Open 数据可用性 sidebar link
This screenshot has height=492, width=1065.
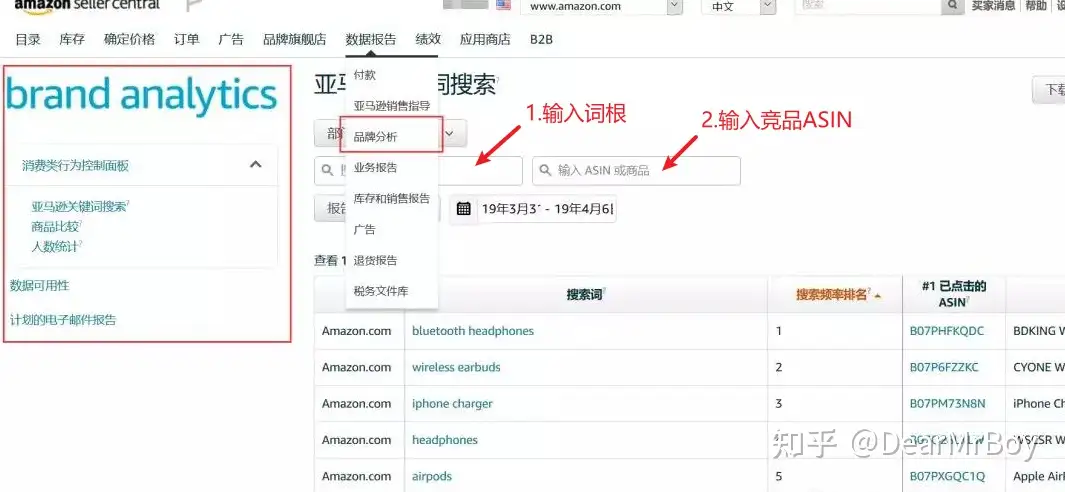coord(39,285)
